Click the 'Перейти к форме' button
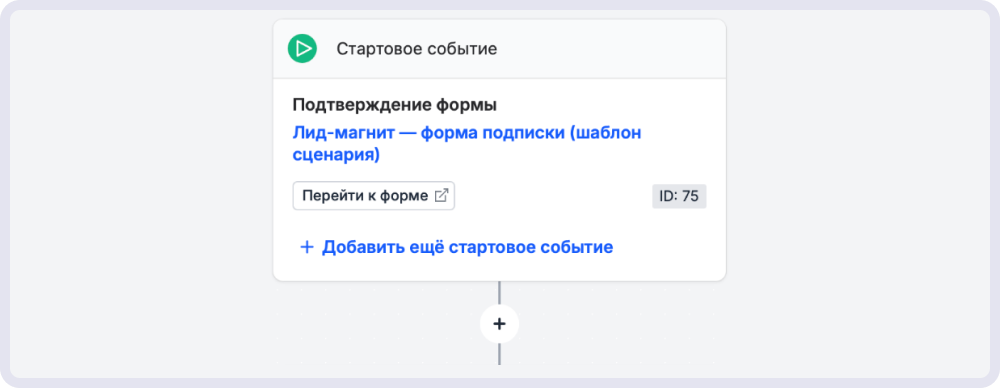This screenshot has height=388, width=1000. pyautogui.click(x=374, y=196)
